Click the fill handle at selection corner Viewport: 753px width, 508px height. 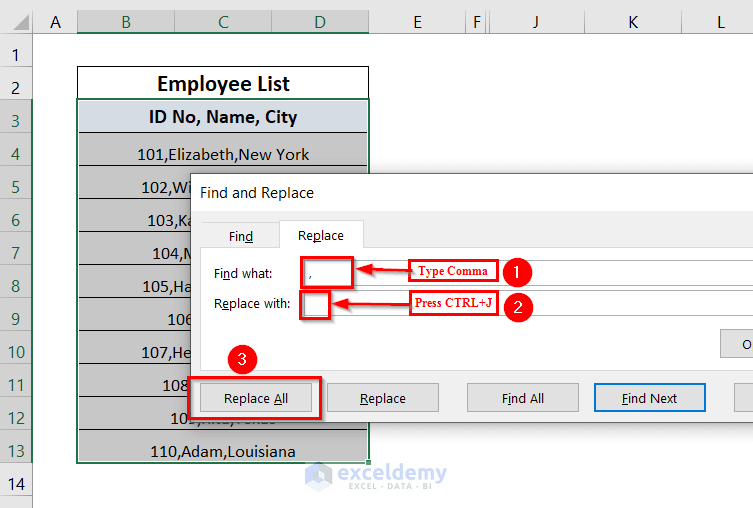[368, 462]
